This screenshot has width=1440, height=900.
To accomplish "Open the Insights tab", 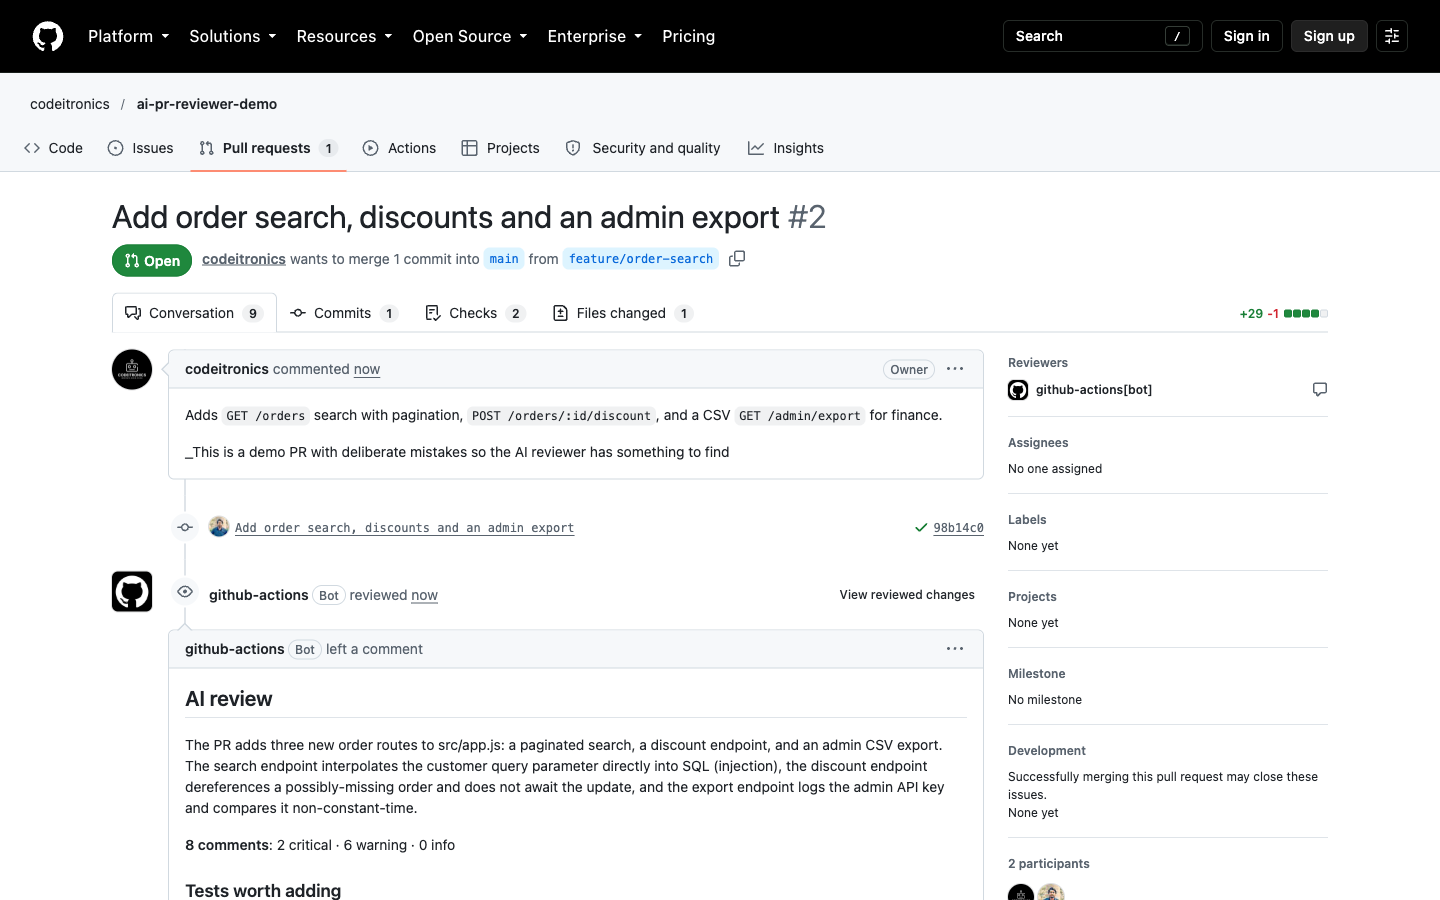I will (x=786, y=148).
